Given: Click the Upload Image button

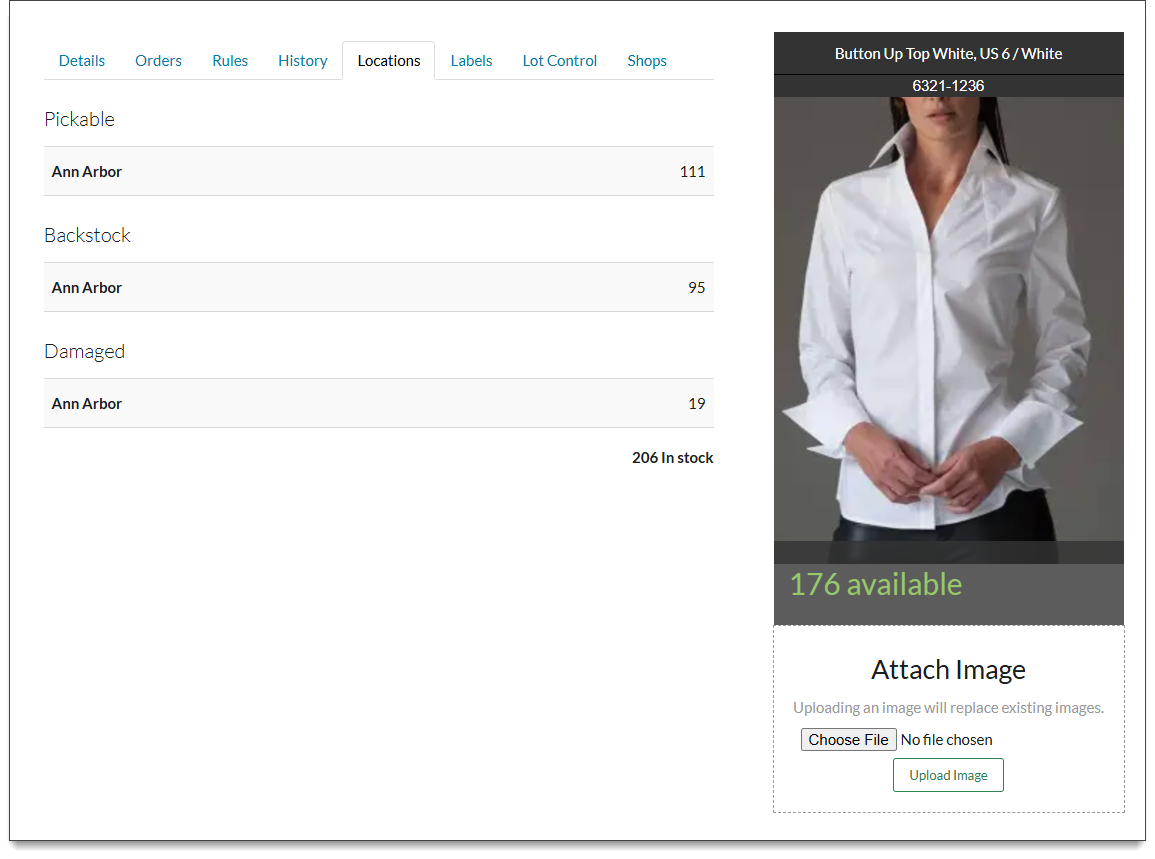Looking at the screenshot, I should (x=948, y=775).
